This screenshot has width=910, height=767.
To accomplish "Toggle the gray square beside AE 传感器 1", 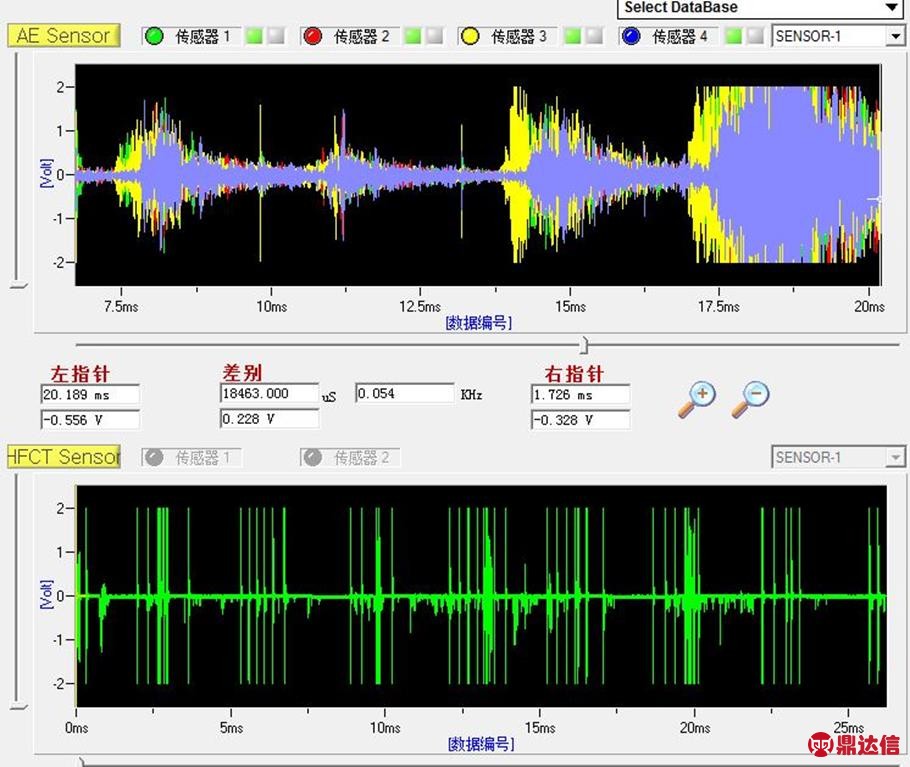I will click(276, 36).
